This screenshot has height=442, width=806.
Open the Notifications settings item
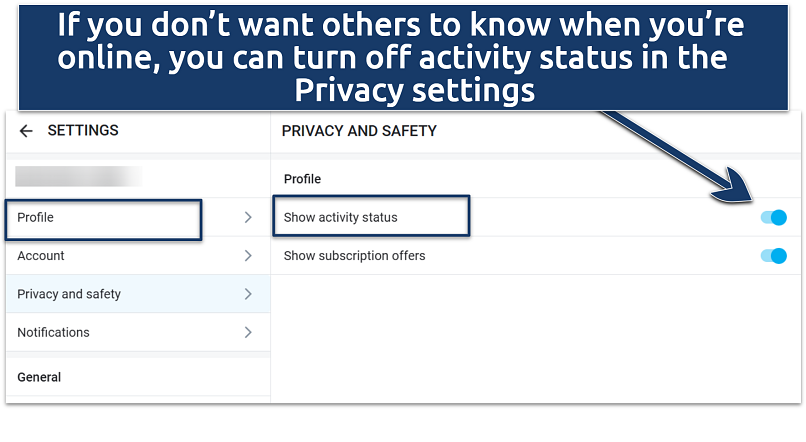click(53, 332)
